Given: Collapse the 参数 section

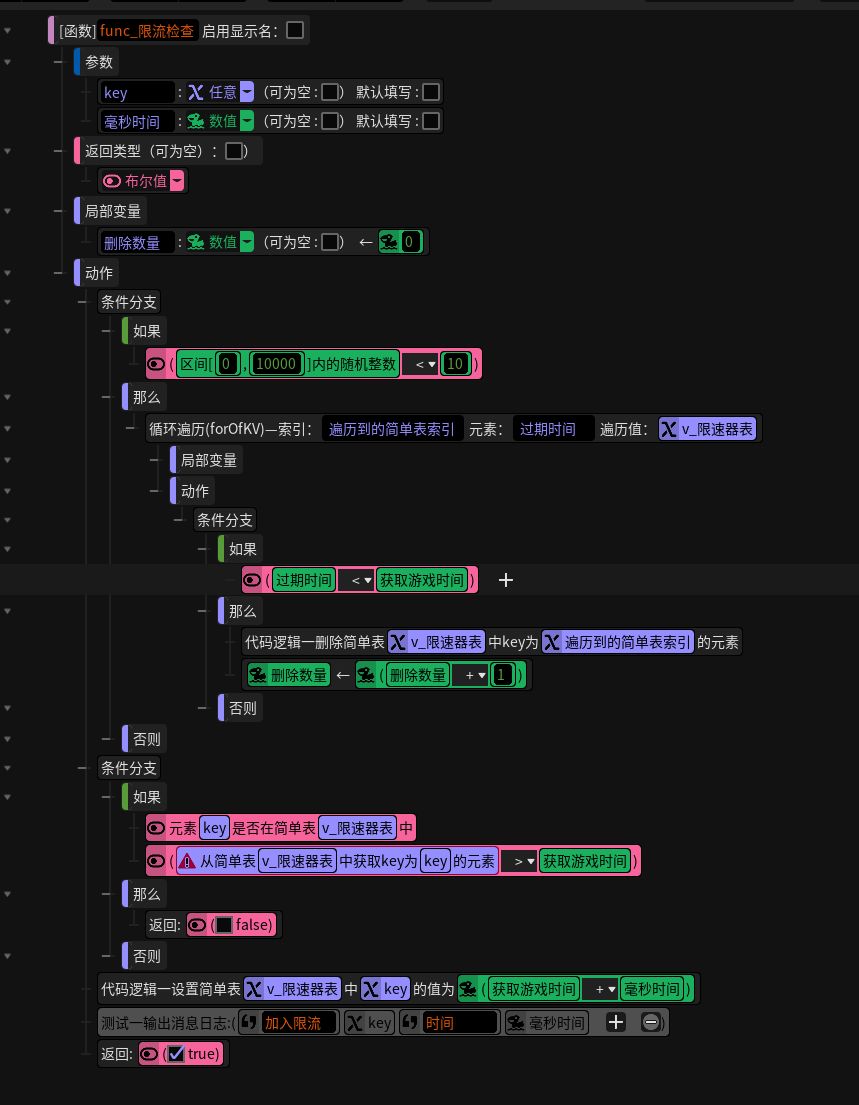Looking at the screenshot, I should pos(58,62).
